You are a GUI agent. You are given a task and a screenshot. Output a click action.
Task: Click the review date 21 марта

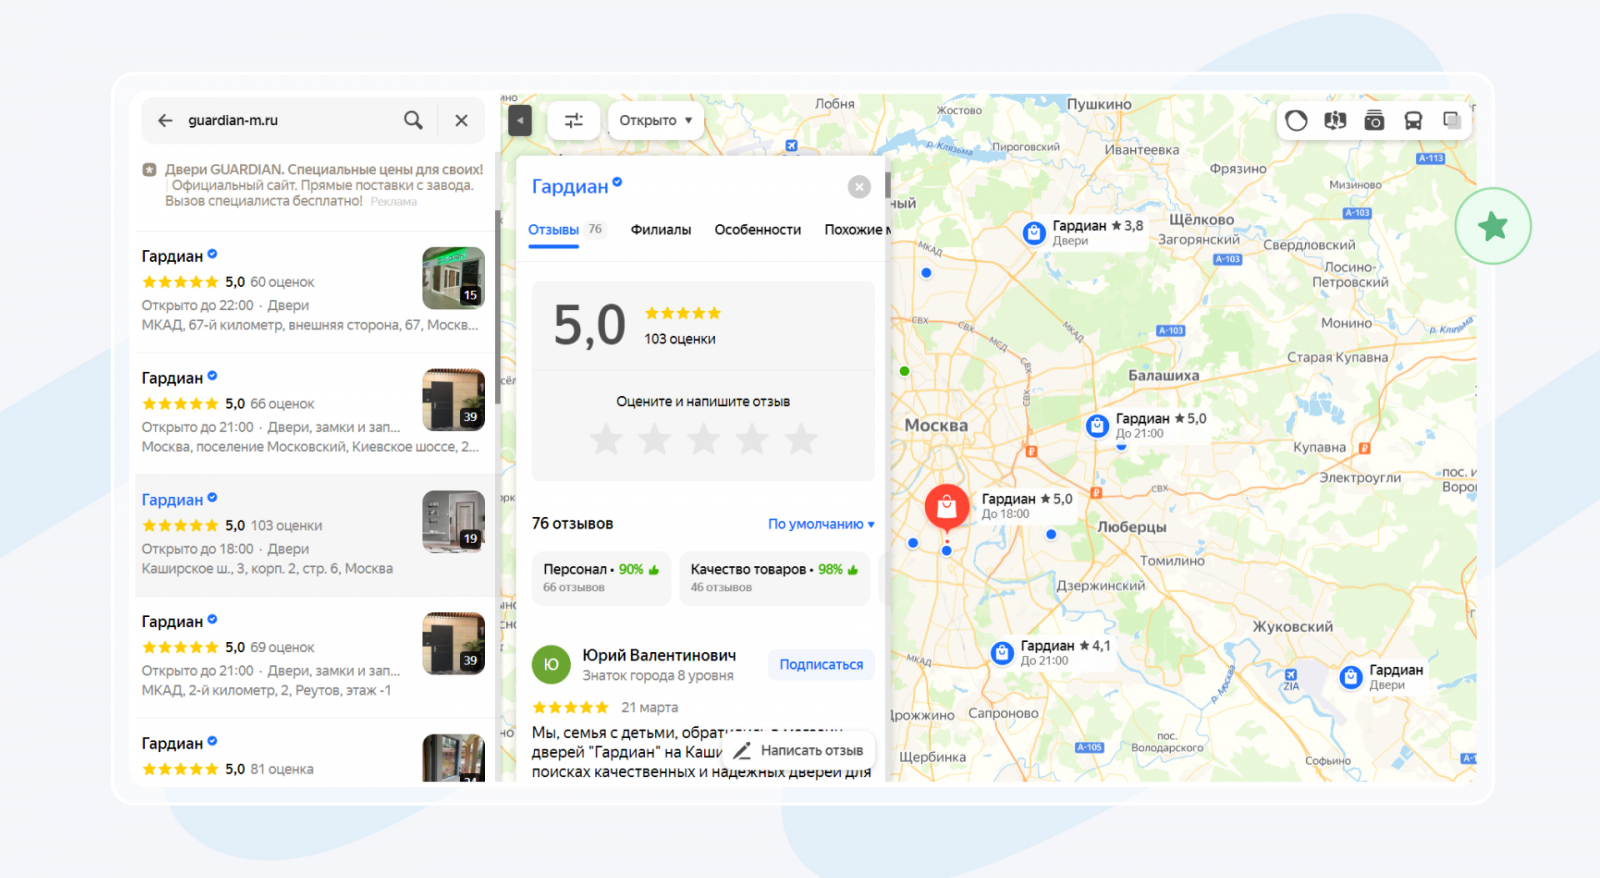tap(650, 708)
